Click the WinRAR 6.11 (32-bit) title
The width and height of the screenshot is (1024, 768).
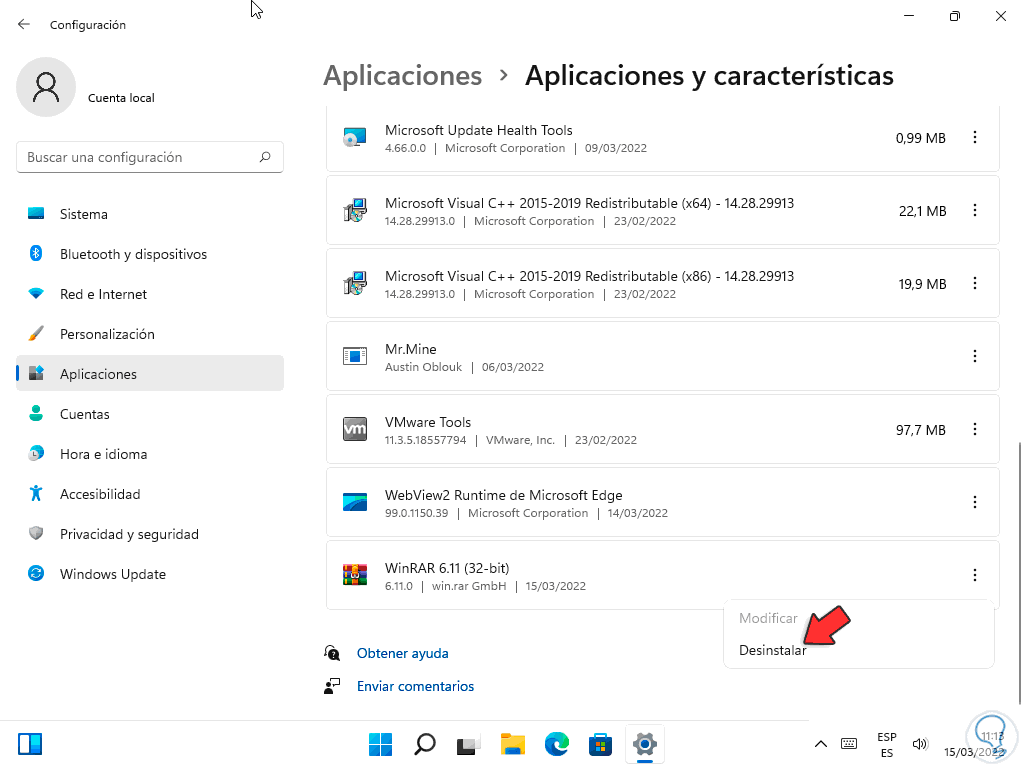(447, 568)
